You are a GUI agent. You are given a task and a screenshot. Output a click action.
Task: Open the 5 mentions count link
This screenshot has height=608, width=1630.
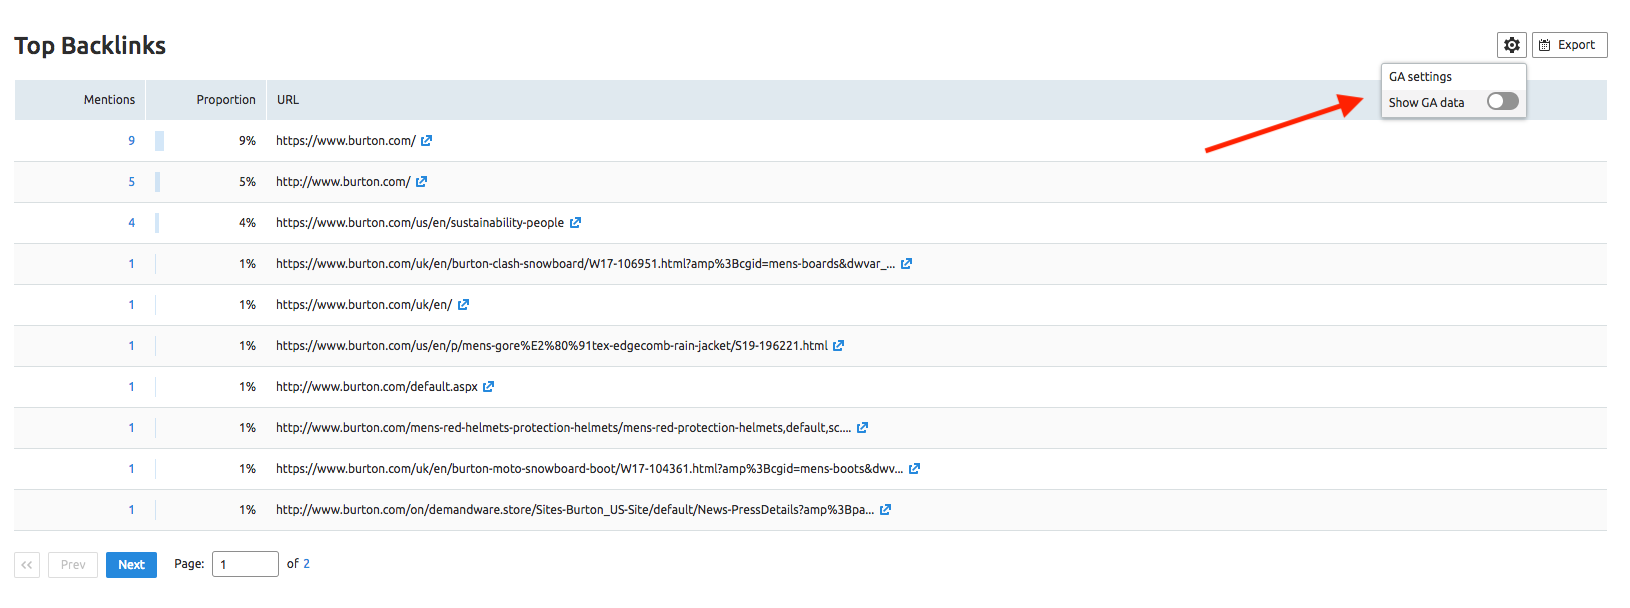[131, 182]
